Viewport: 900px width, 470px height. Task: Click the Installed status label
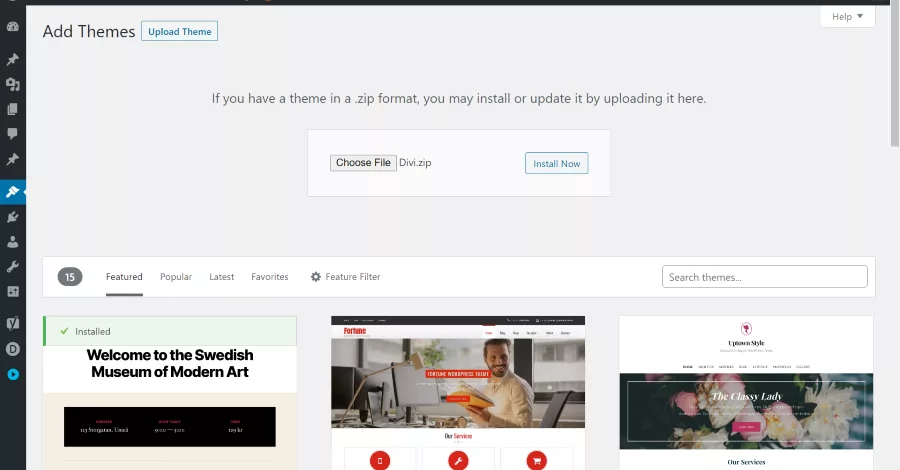pyautogui.click(x=92, y=332)
